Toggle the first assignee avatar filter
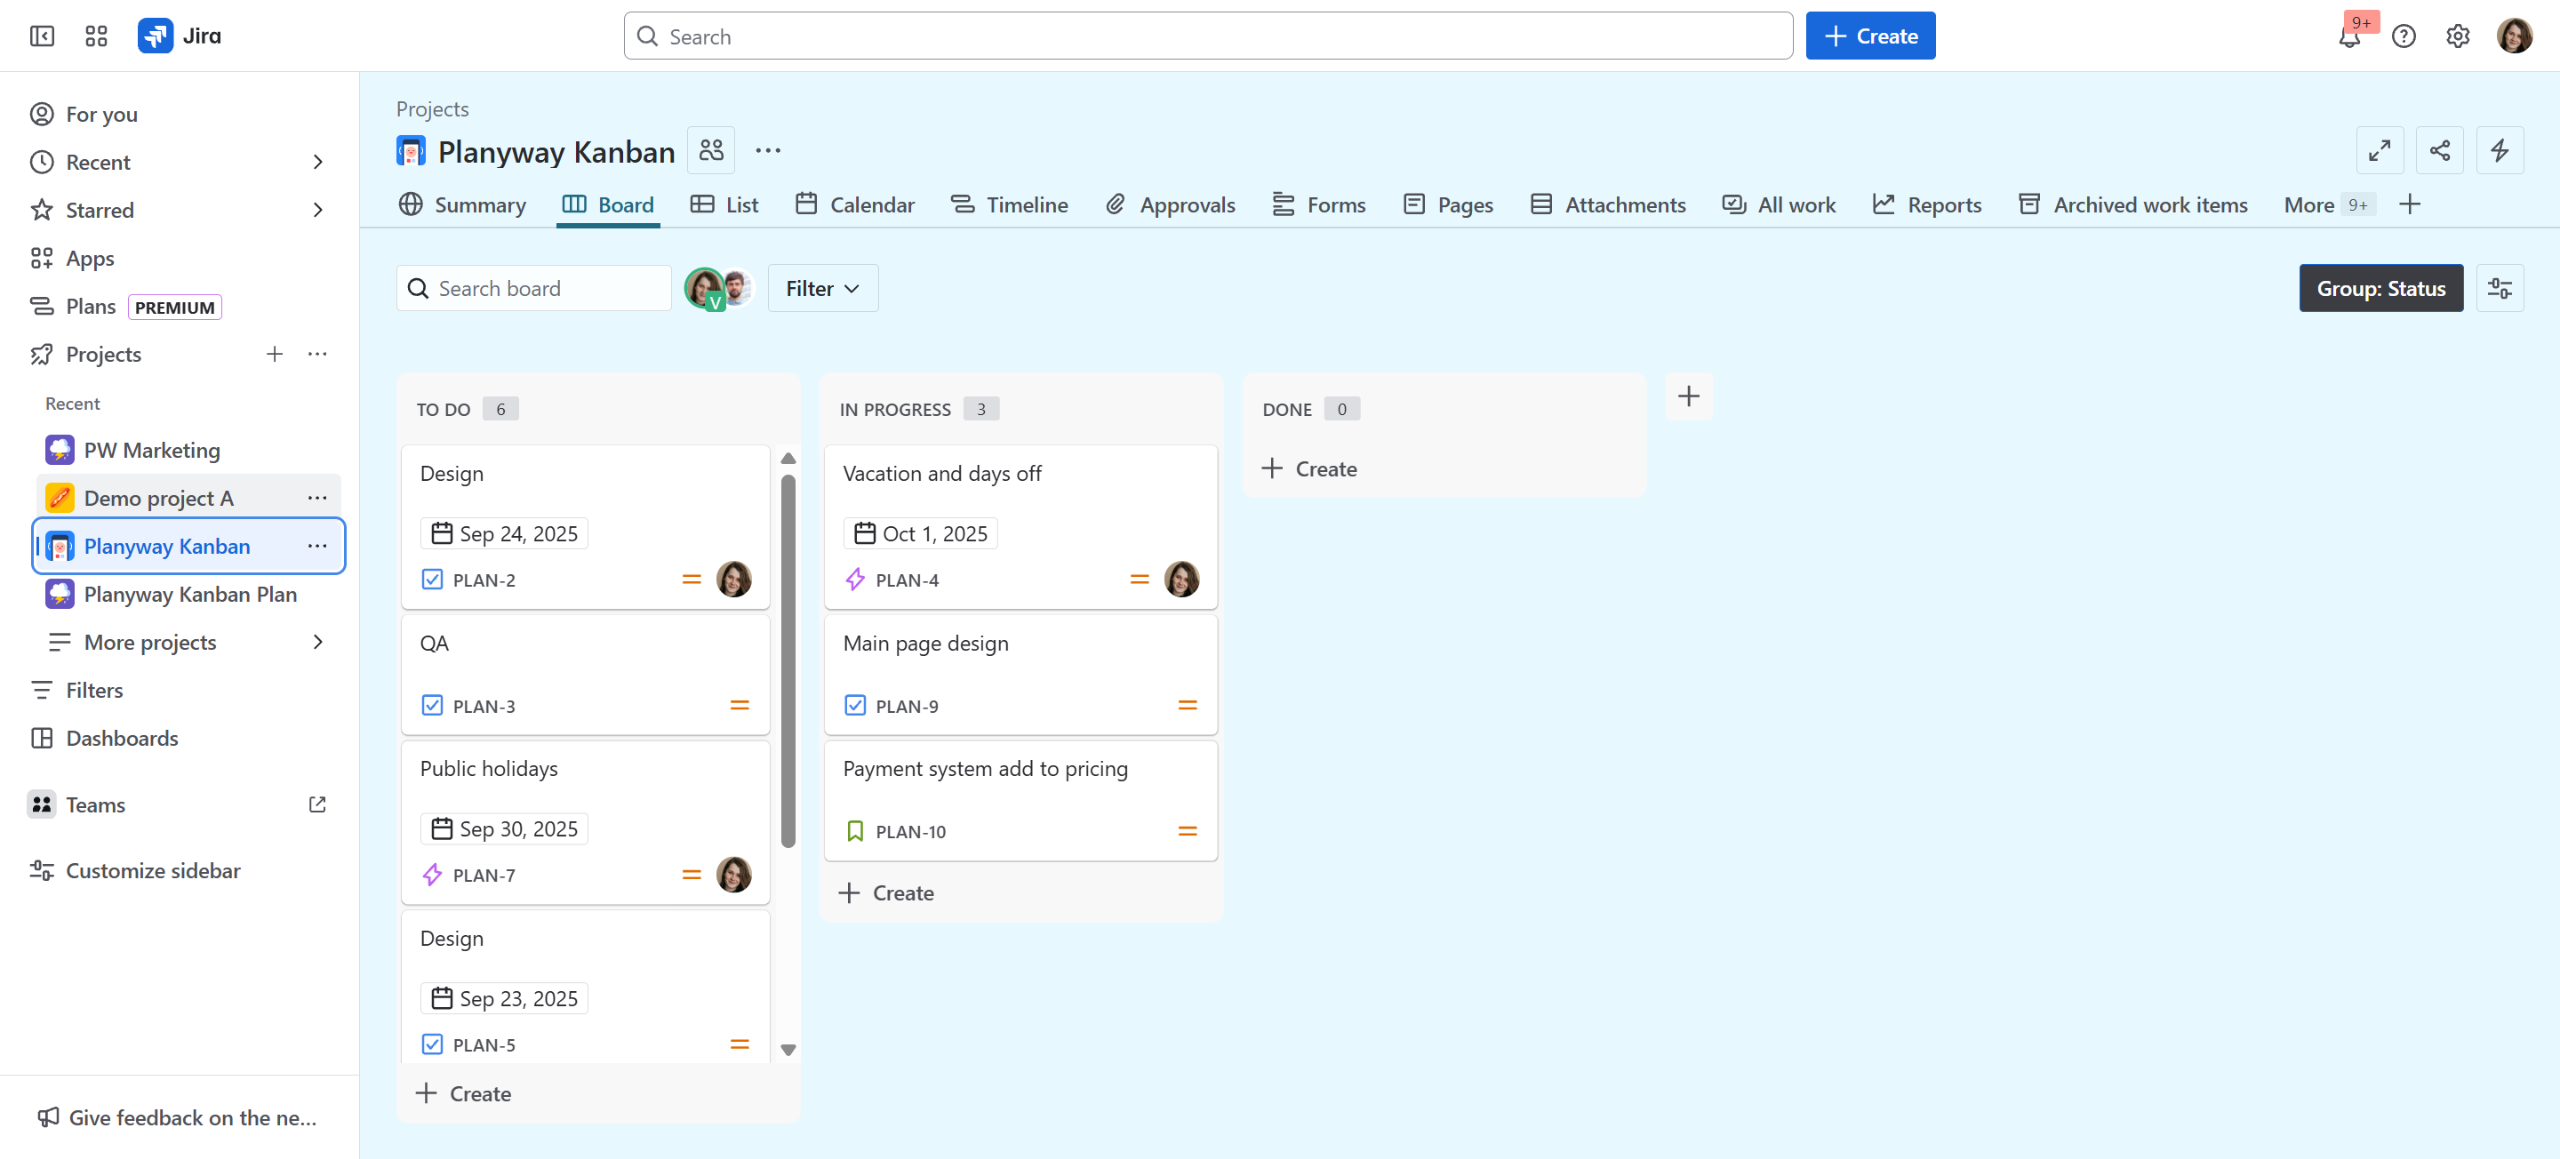 click(x=704, y=288)
